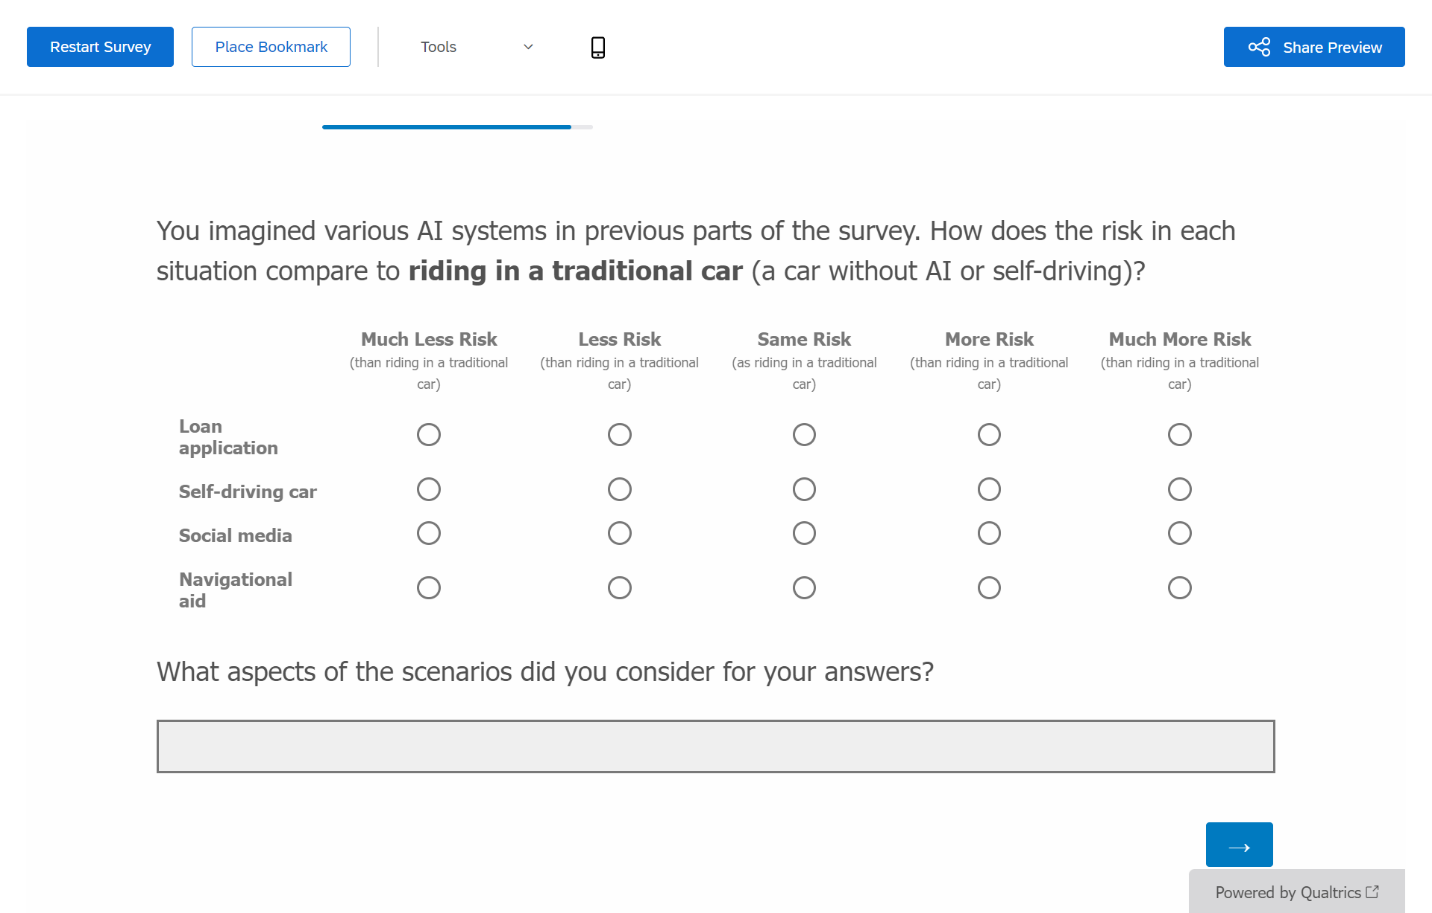Expand the Tools dropdown menu
The image size is (1432, 913).
(476, 47)
